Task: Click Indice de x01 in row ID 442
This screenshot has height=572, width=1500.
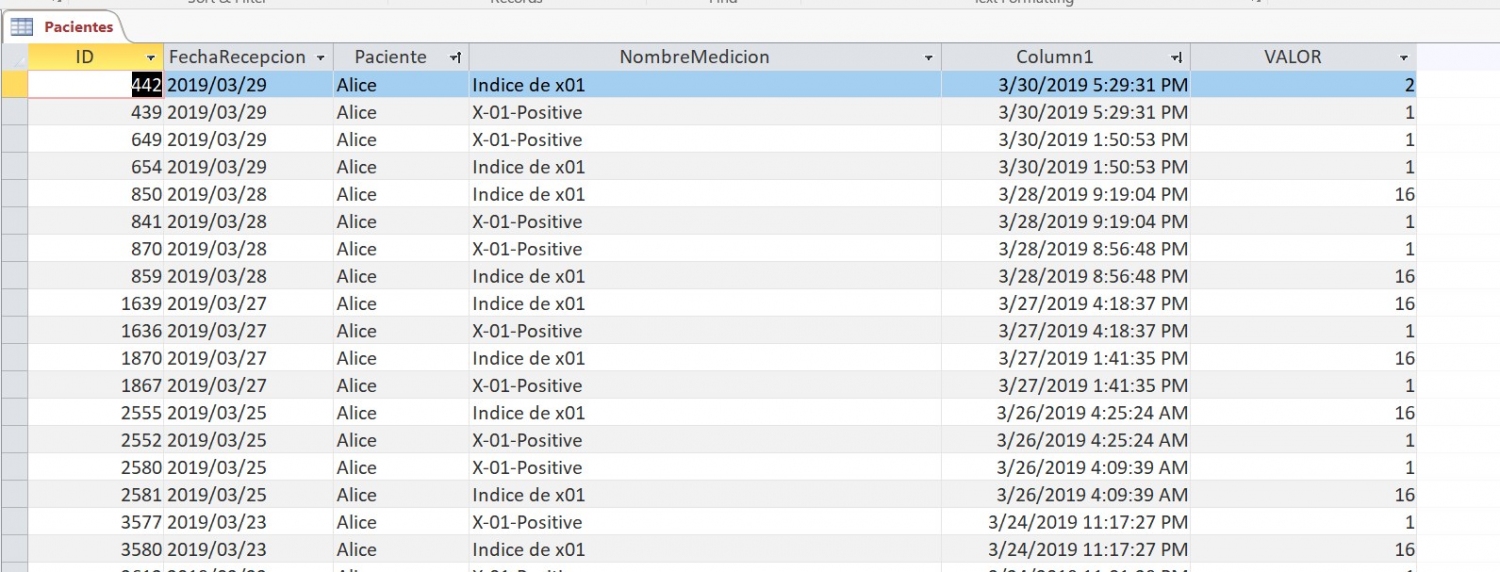Action: coord(529,85)
